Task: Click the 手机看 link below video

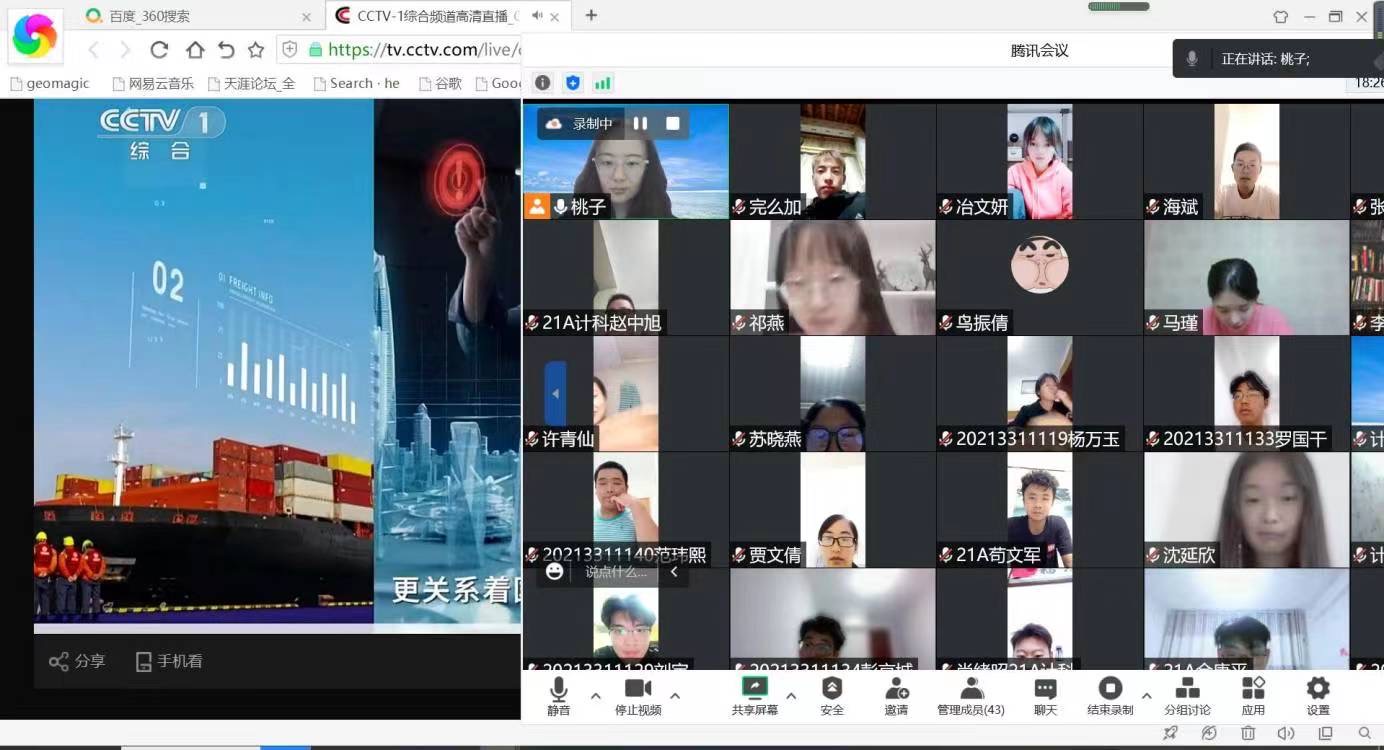Action: click(x=169, y=661)
